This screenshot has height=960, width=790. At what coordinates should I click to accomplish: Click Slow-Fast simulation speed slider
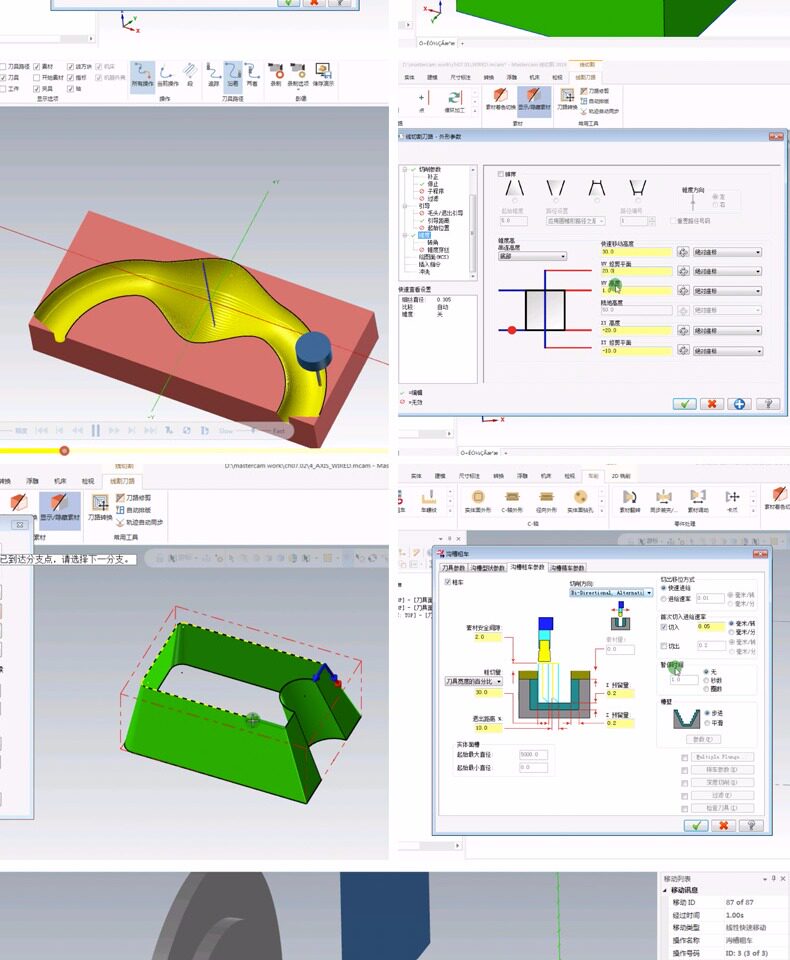251,431
